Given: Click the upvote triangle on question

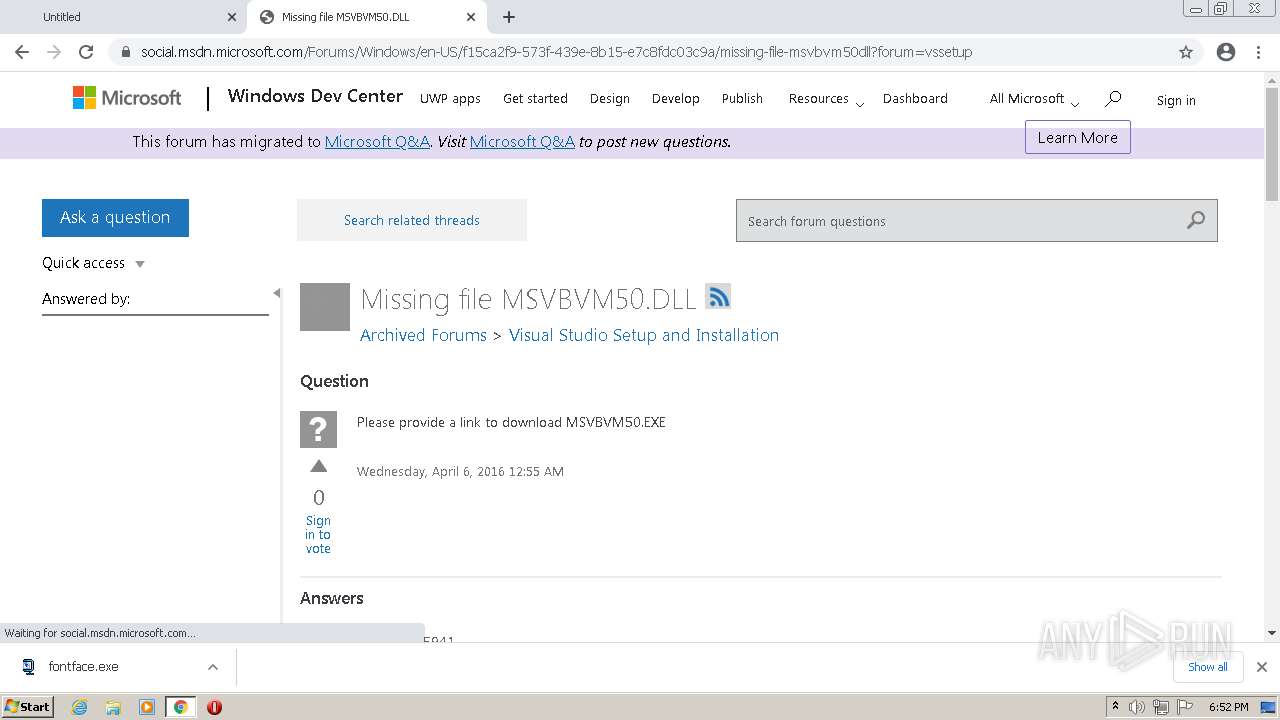Looking at the screenshot, I should (x=319, y=466).
